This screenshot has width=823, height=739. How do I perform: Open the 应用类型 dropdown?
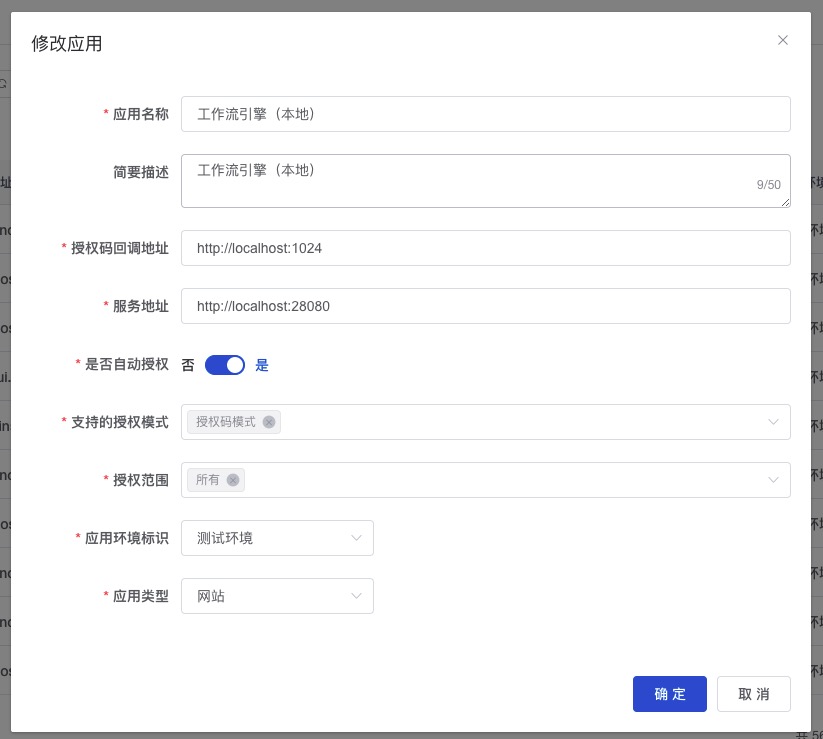pyautogui.click(x=277, y=596)
